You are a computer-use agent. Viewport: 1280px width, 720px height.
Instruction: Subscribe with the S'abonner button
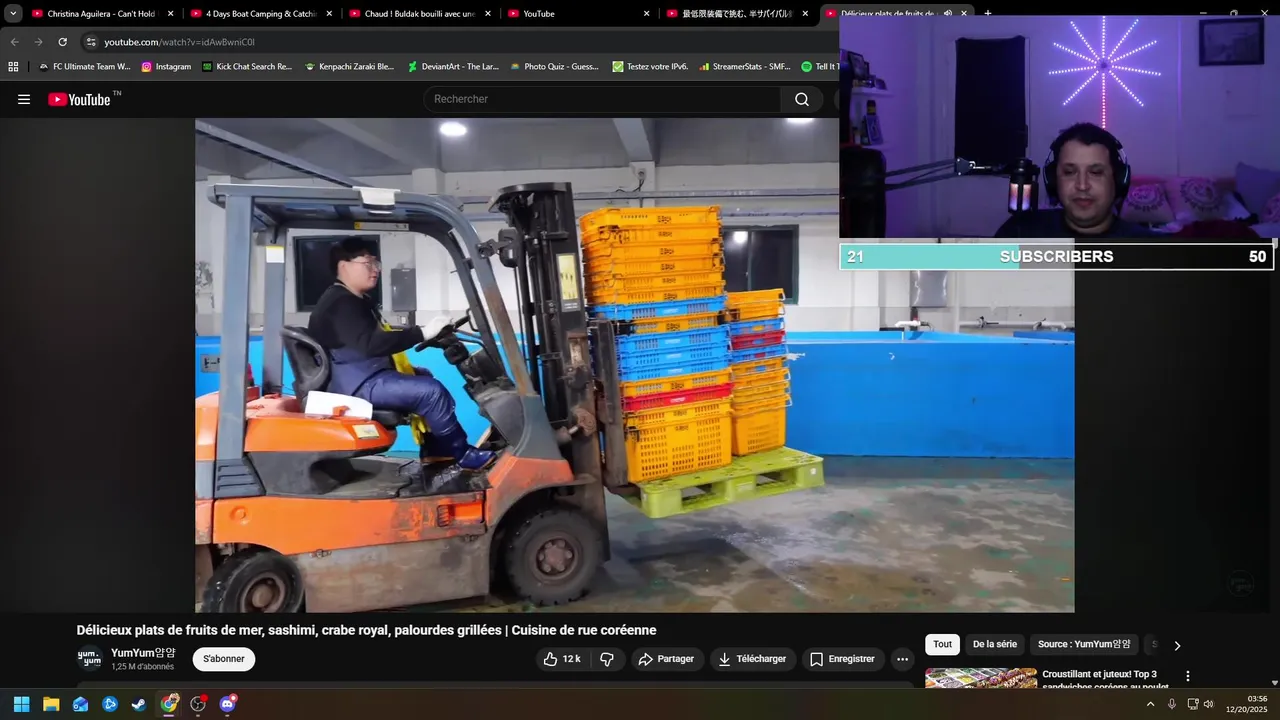pos(224,659)
